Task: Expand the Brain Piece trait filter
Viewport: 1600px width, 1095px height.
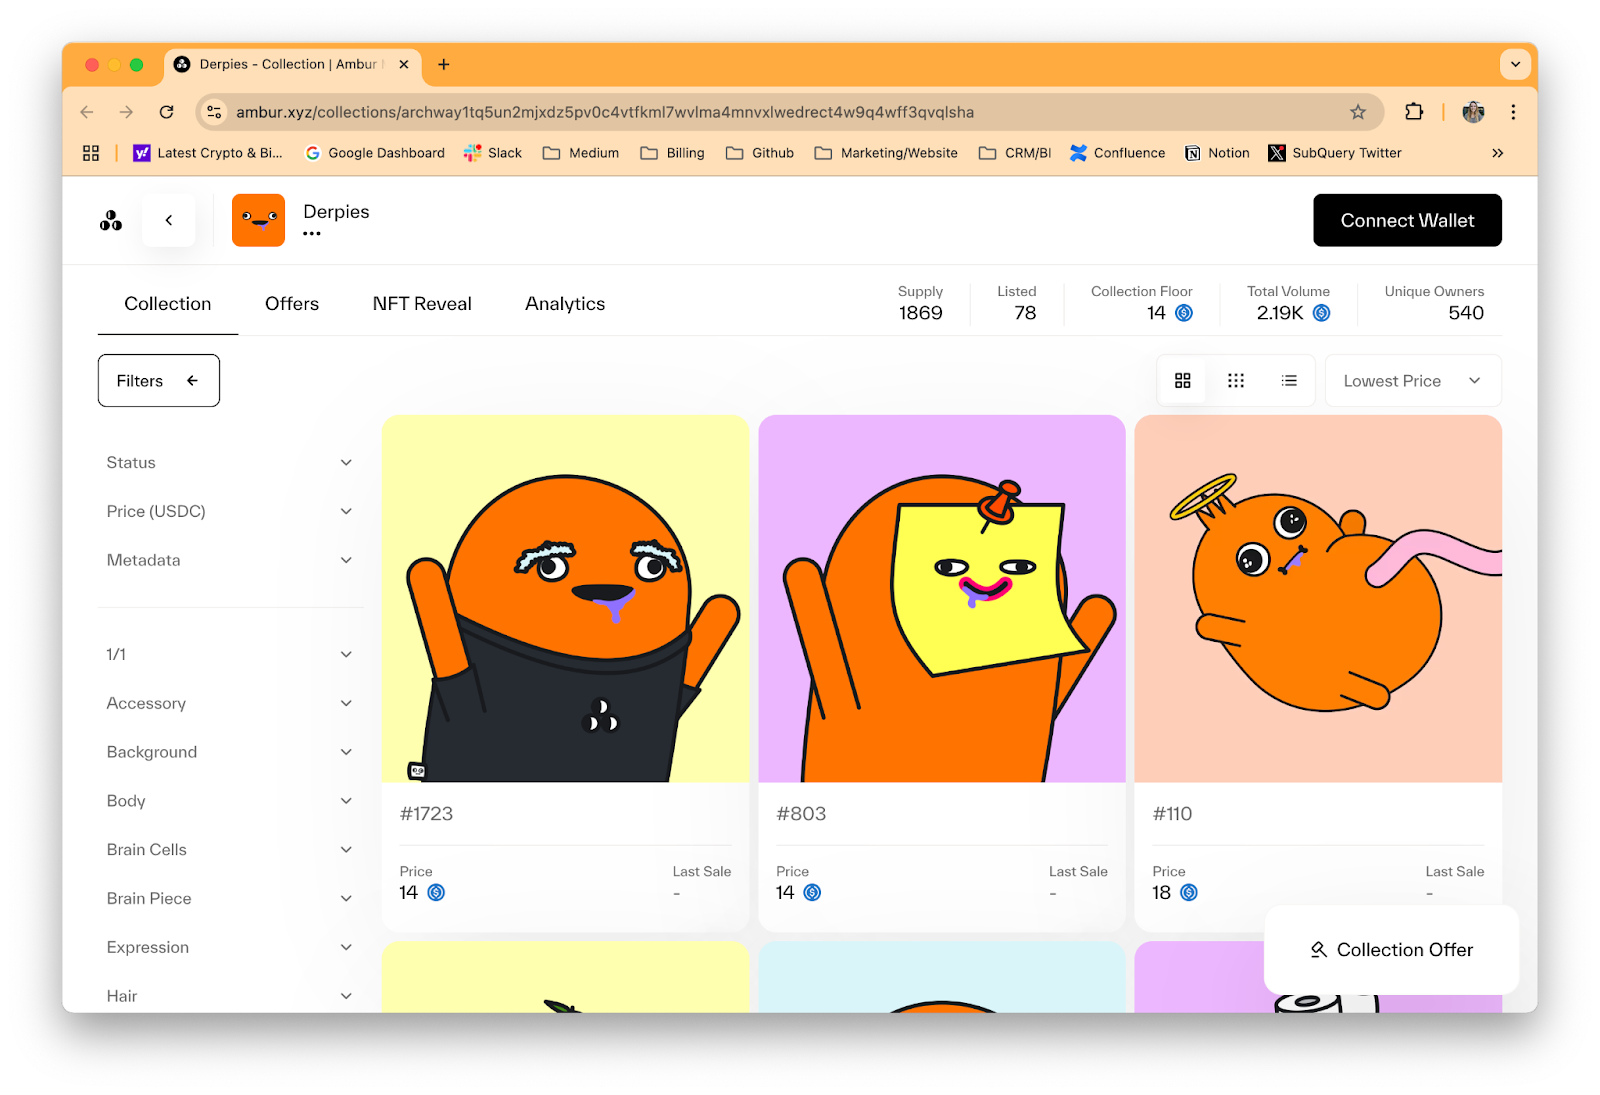Action: [x=230, y=899]
